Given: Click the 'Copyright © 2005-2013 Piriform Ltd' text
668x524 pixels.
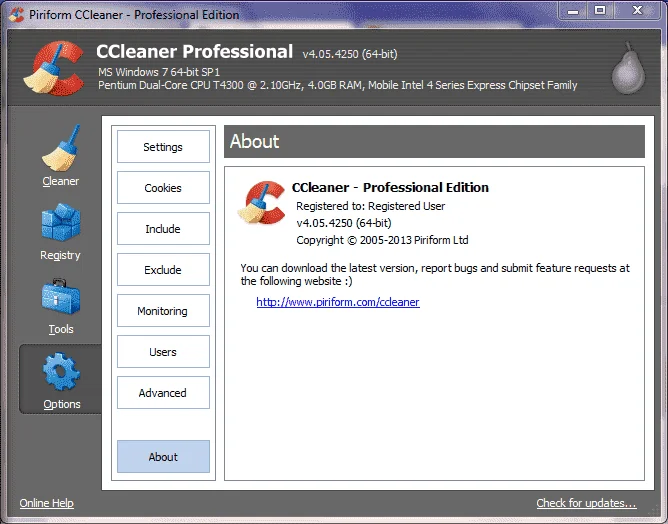Looking at the screenshot, I should point(382,240).
